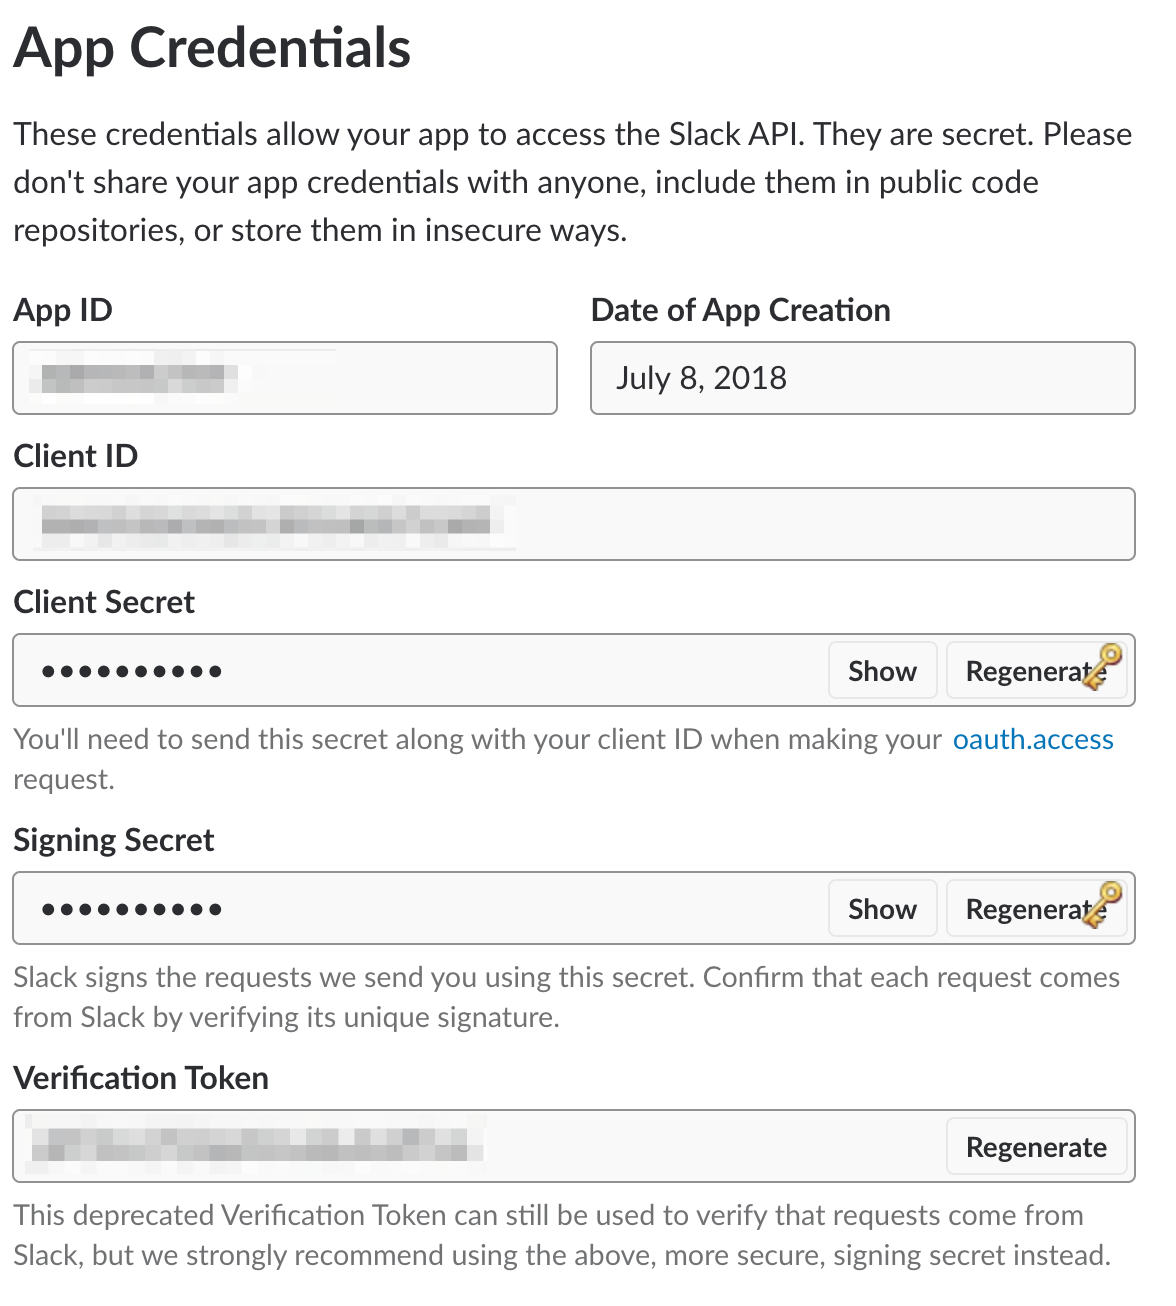Viewport: 1176px width, 1306px height.
Task: Click the key icon on Signing Secret row
Action: click(1102, 905)
